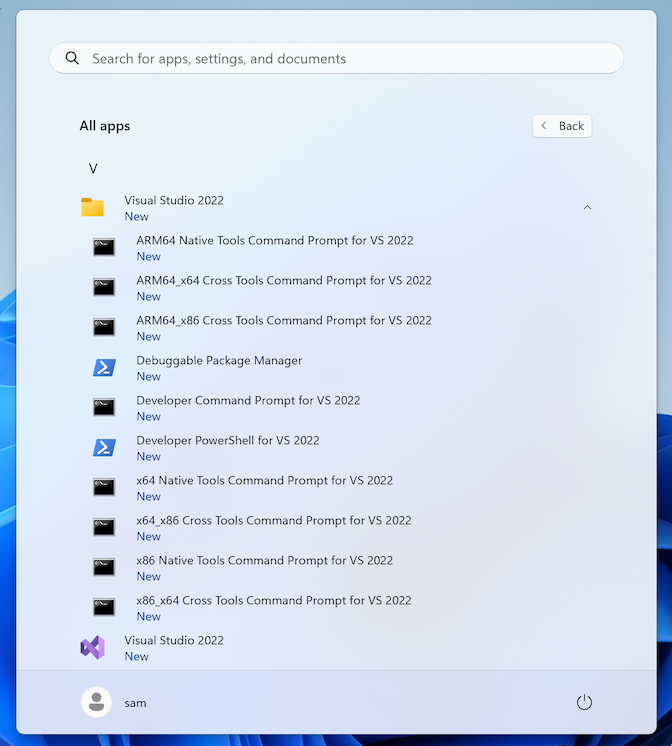Click the x64 Native Tools command prompt icon
The image size is (672, 746).
104,487
